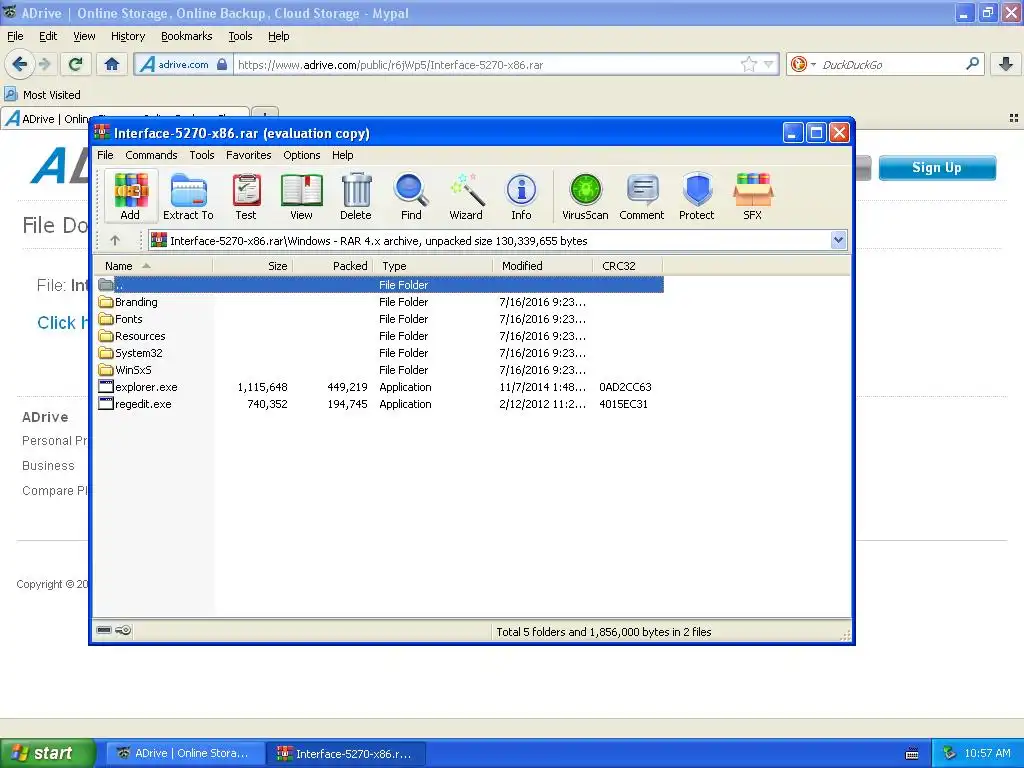Image resolution: width=1024 pixels, height=768 pixels.
Task: Open WinRAR Favorites menu
Action: point(249,155)
